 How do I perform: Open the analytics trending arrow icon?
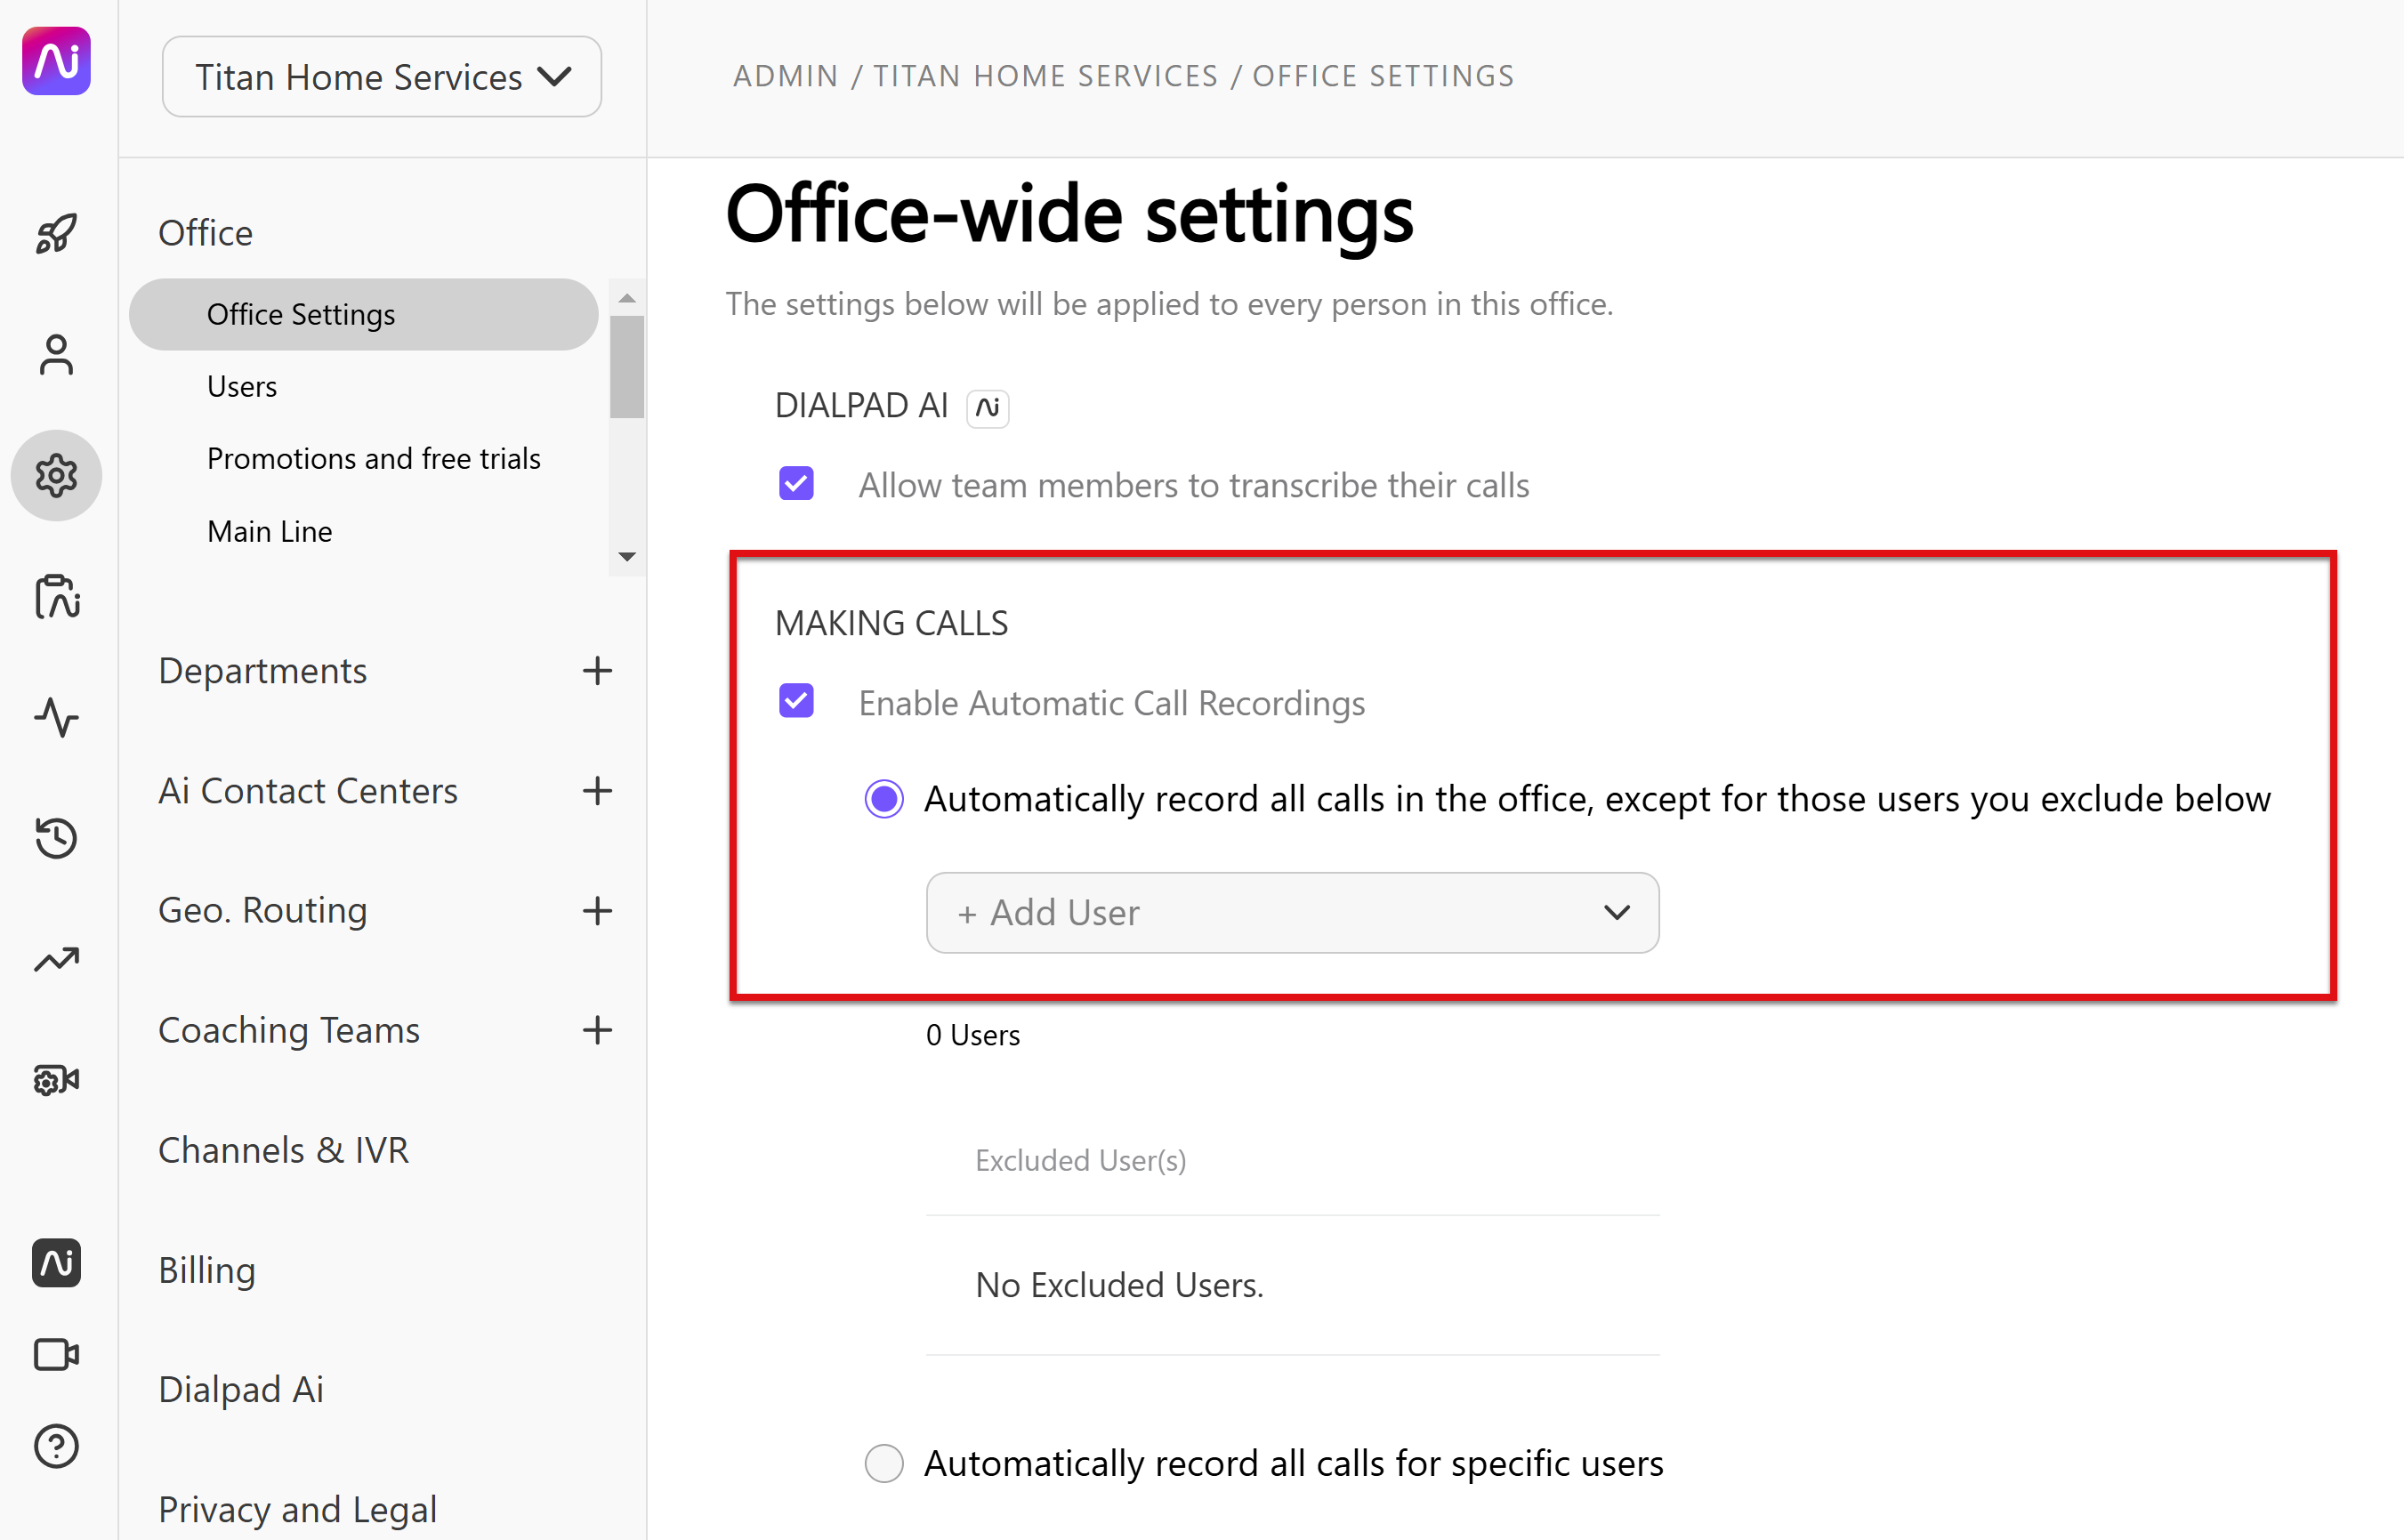(56, 960)
